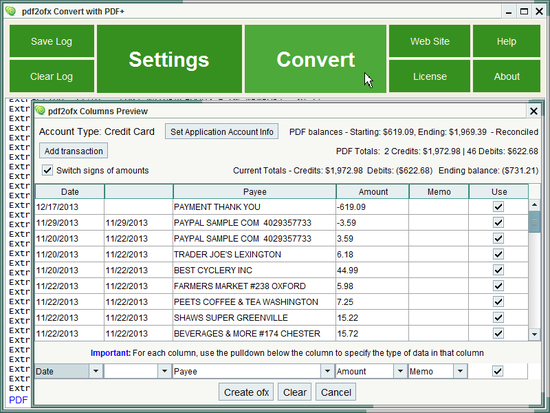Click the leaf icon in Columns Preview title
The image size is (550, 413).
click(x=40, y=111)
